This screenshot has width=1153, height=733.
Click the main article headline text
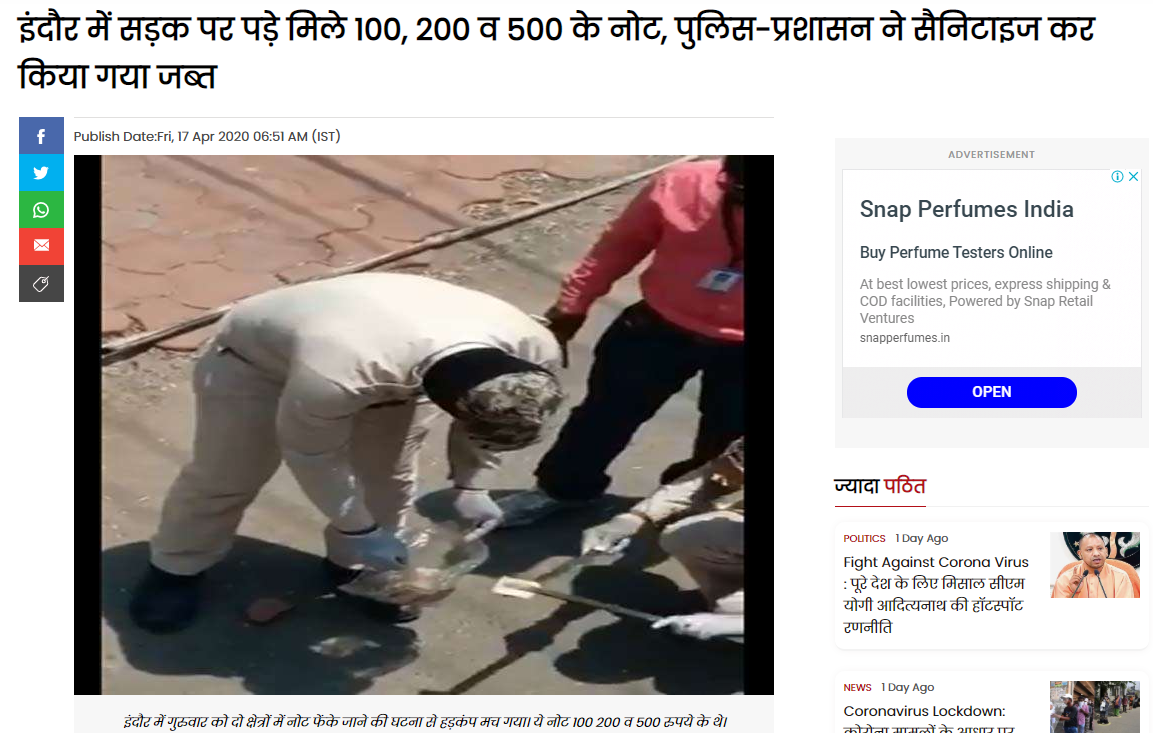[x=557, y=52]
